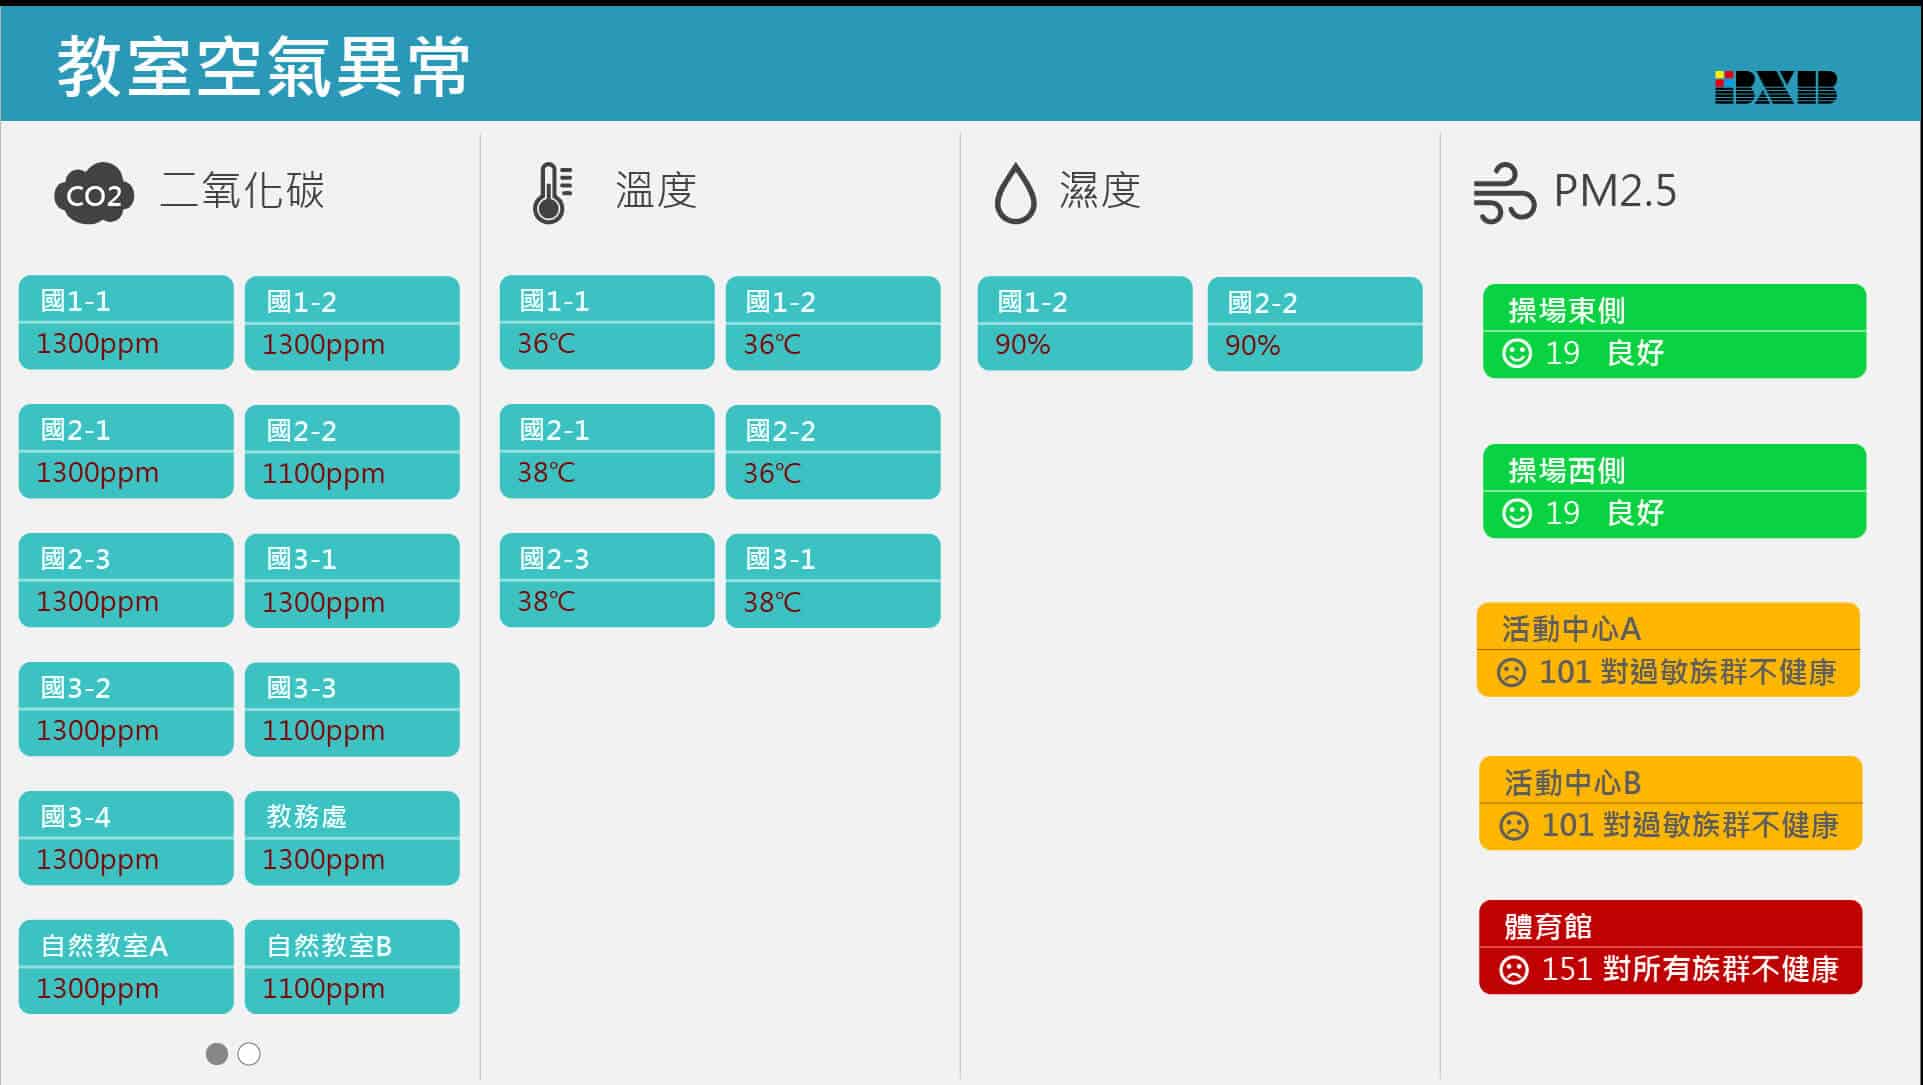The height and width of the screenshot is (1085, 1923).
Task: Click sad face icon on 體育館 card
Action: point(1514,969)
